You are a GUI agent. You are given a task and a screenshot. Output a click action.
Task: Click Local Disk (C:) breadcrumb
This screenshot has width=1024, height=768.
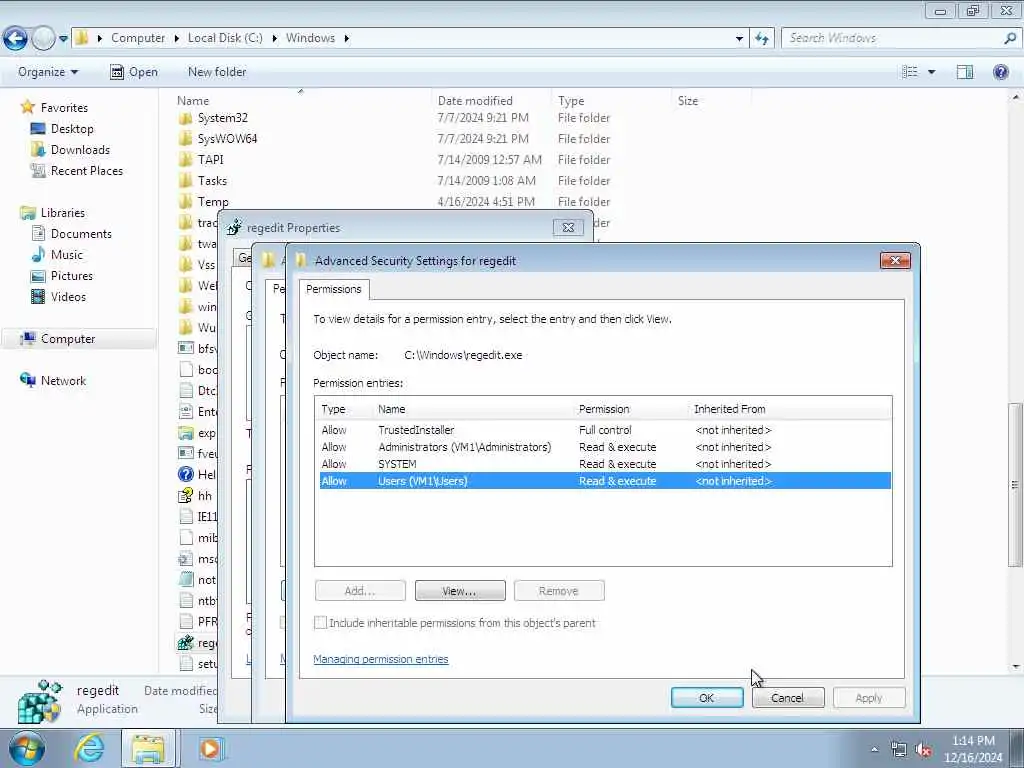(225, 38)
